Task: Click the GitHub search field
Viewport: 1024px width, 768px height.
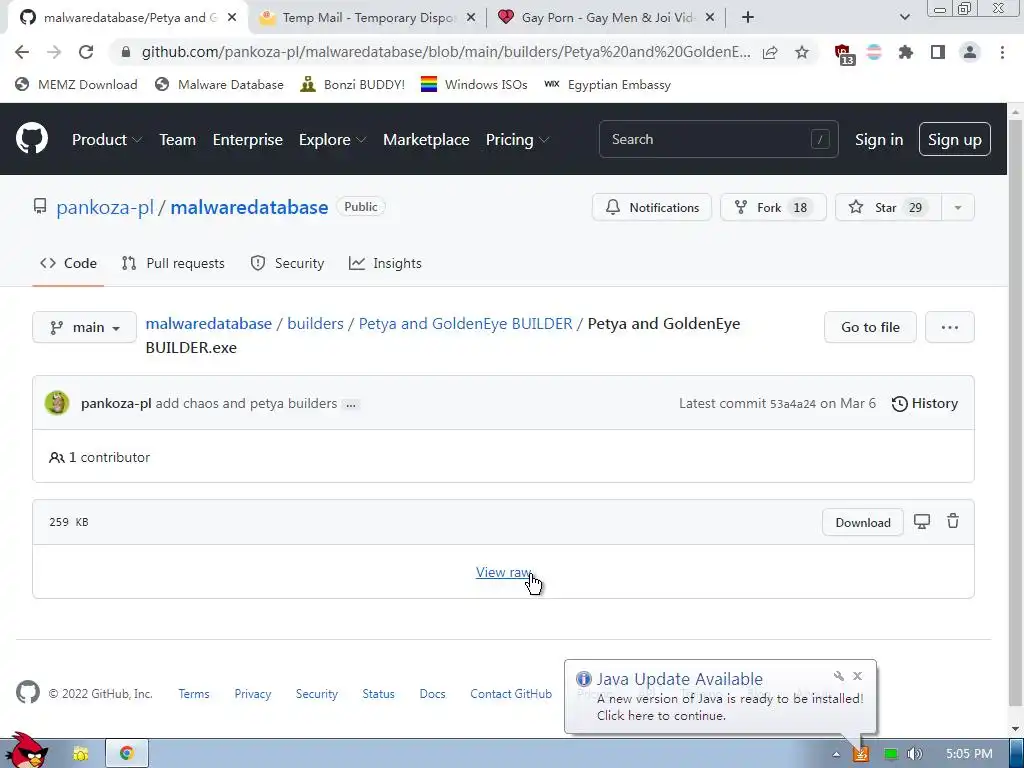Action: 718,139
